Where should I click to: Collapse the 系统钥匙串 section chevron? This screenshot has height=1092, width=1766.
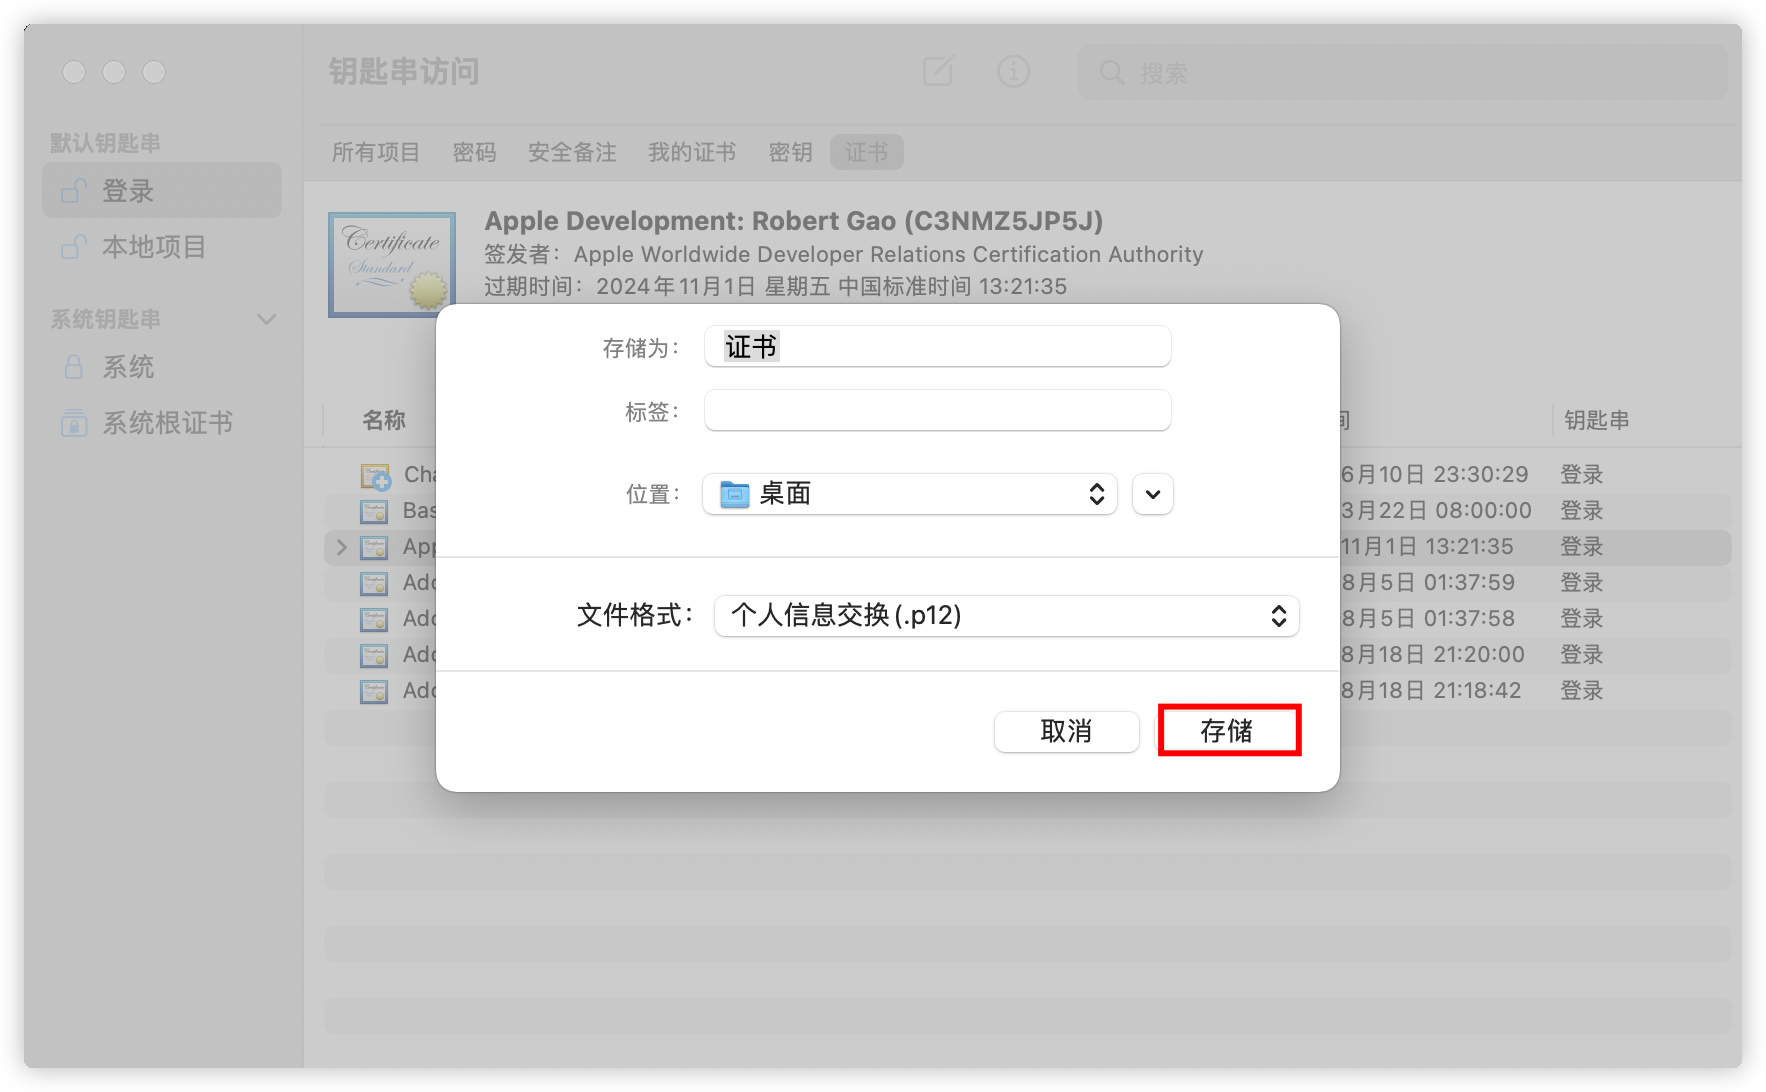[266, 319]
